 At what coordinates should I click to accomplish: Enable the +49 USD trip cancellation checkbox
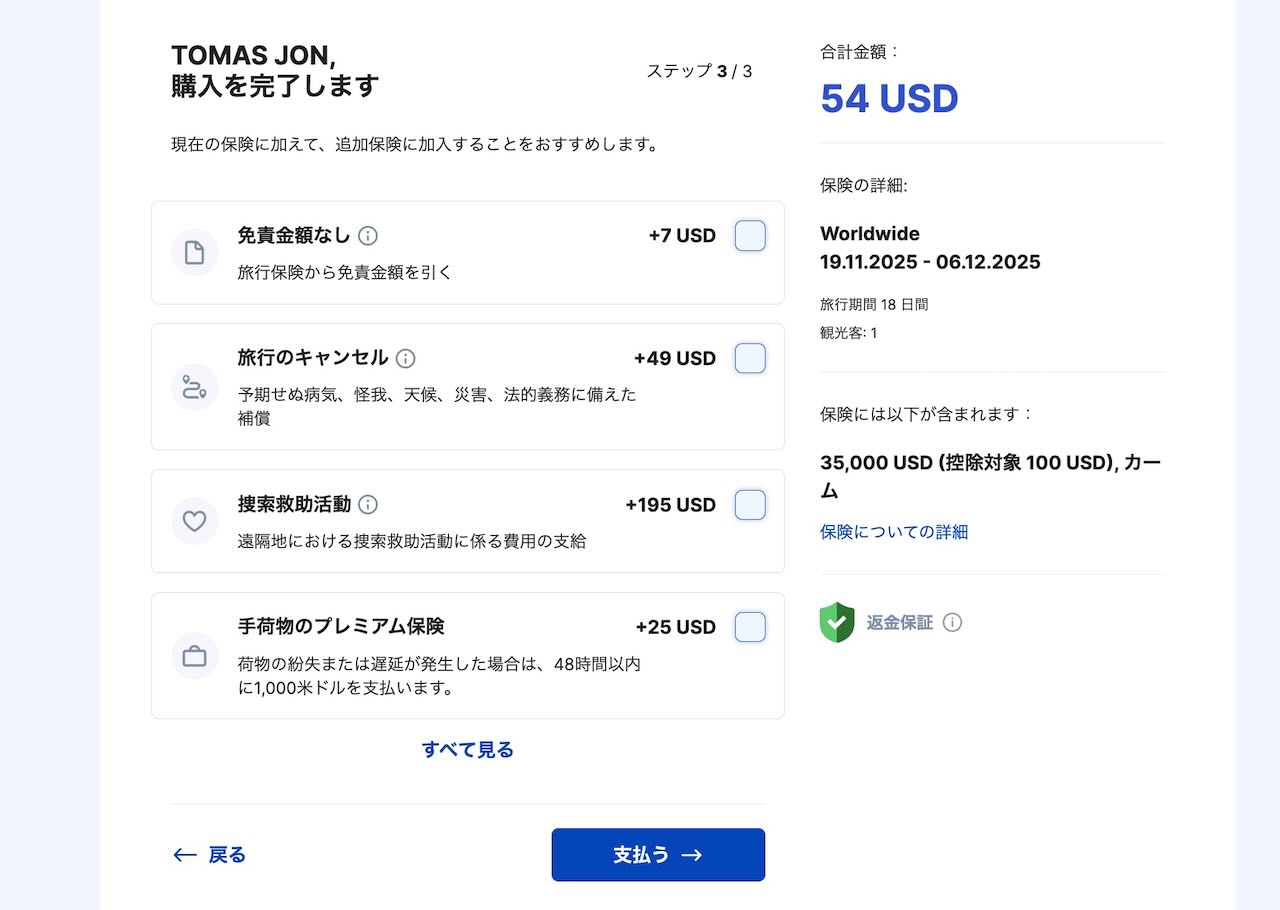click(750, 358)
